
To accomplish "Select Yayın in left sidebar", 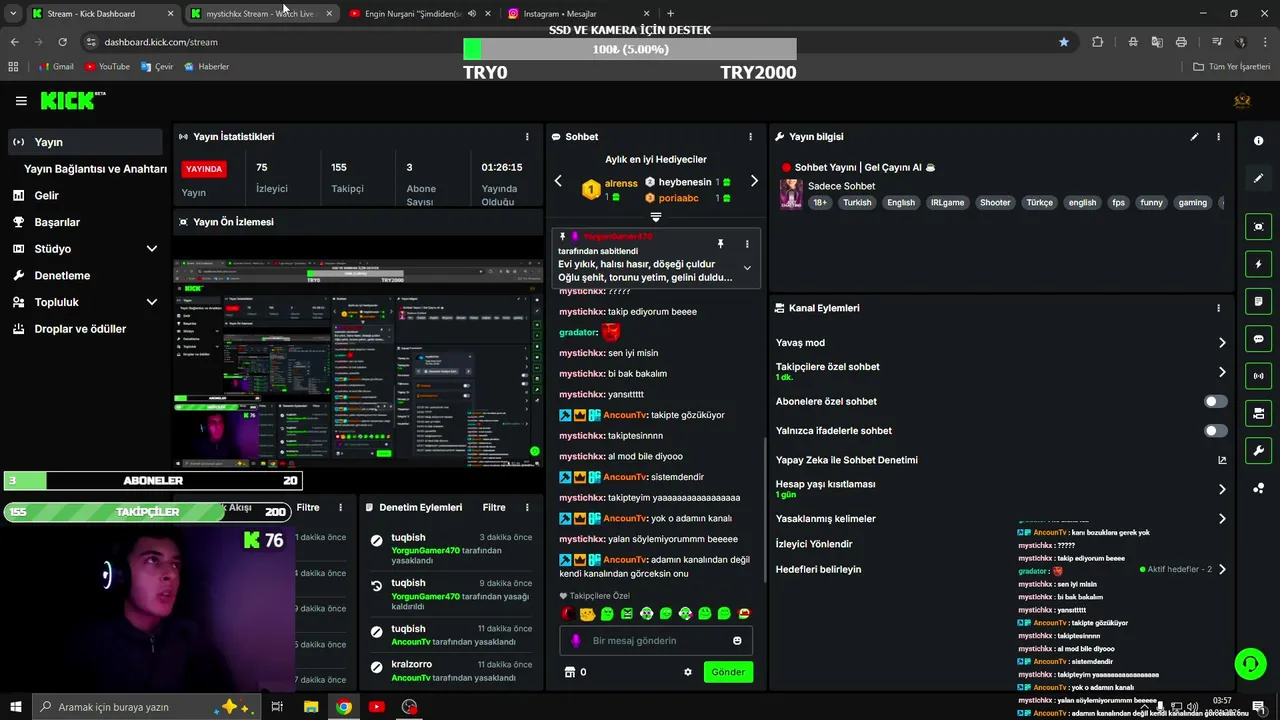I will point(86,142).
